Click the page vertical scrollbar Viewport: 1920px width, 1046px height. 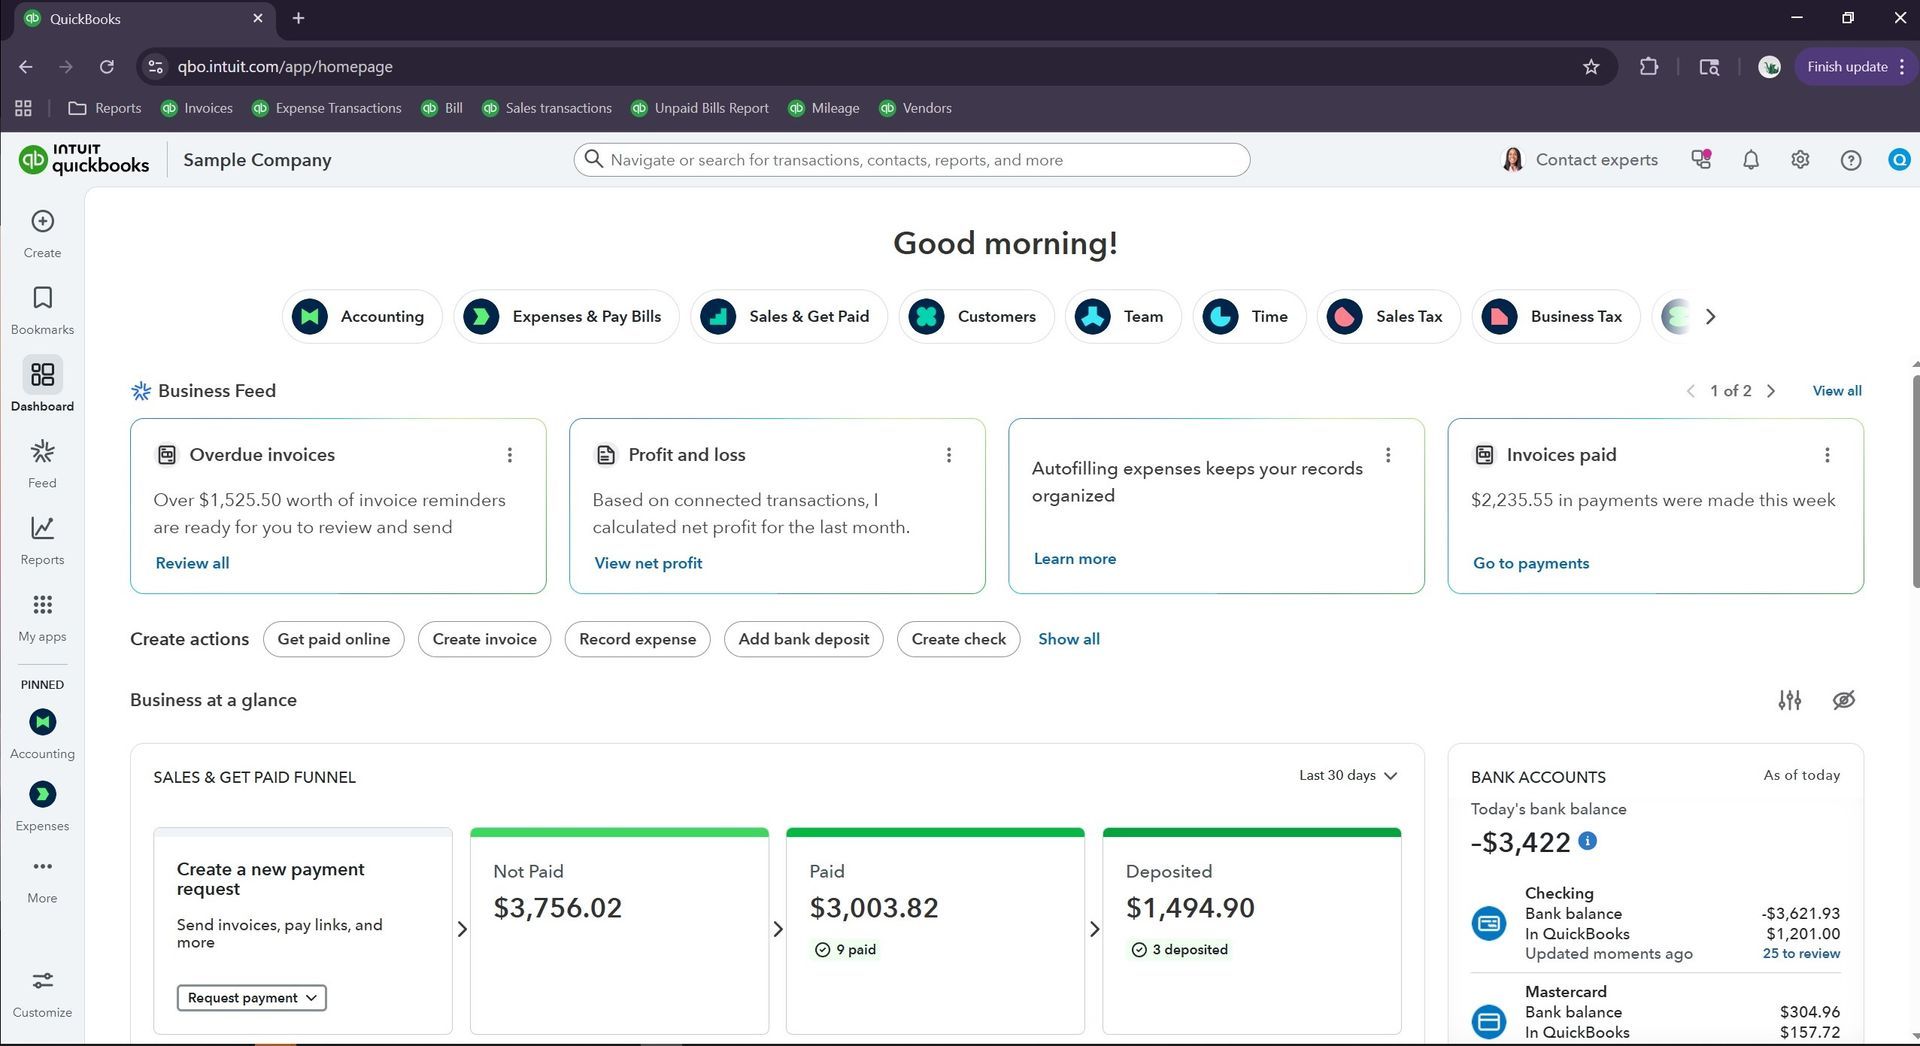[1915, 482]
